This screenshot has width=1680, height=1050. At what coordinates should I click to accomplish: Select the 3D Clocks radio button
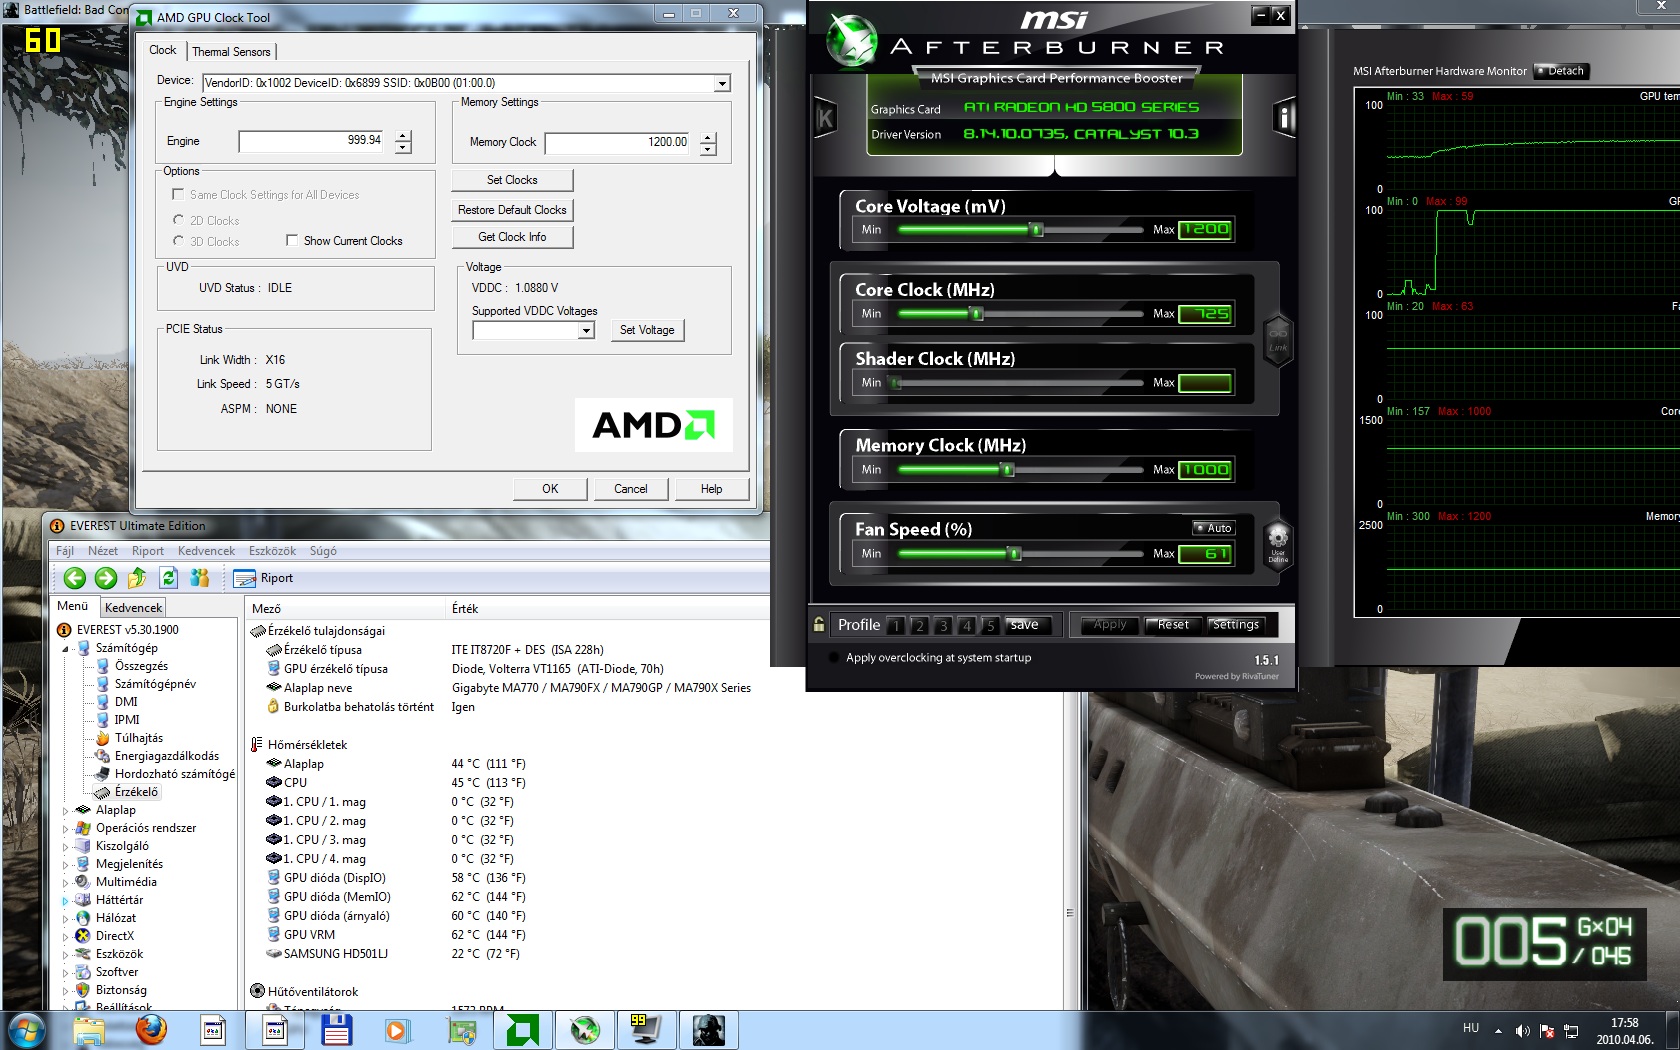tap(178, 241)
